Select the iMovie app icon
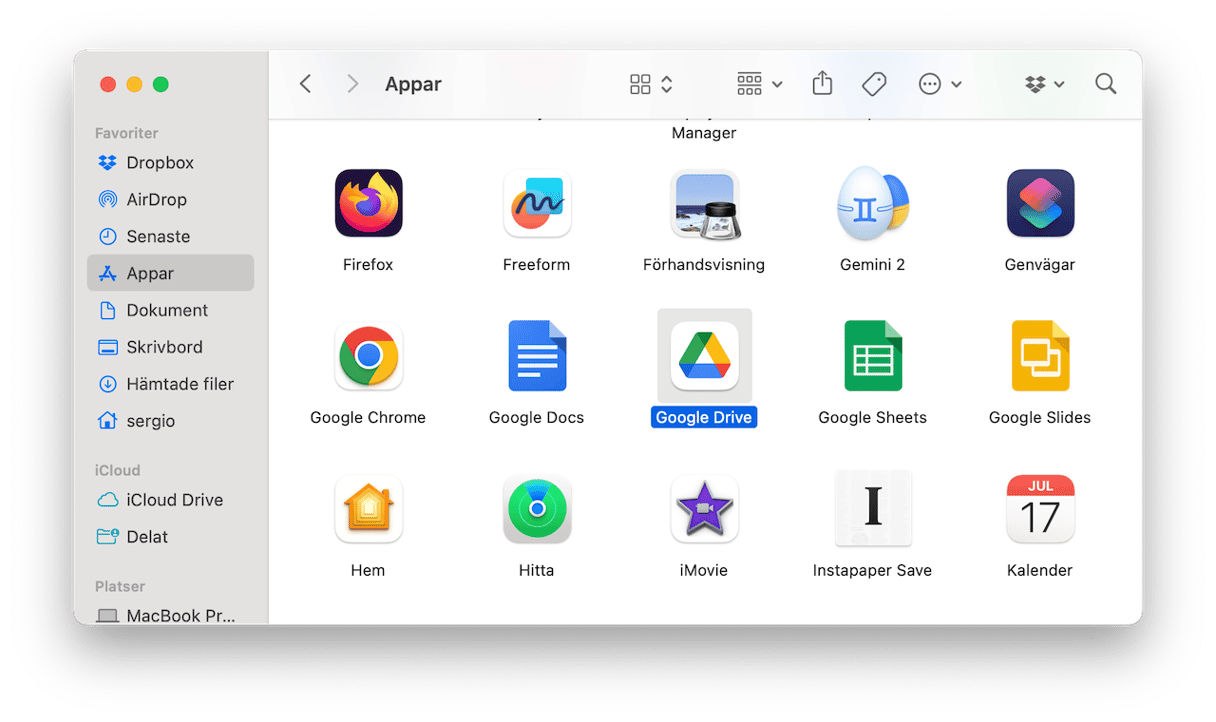 pos(704,509)
